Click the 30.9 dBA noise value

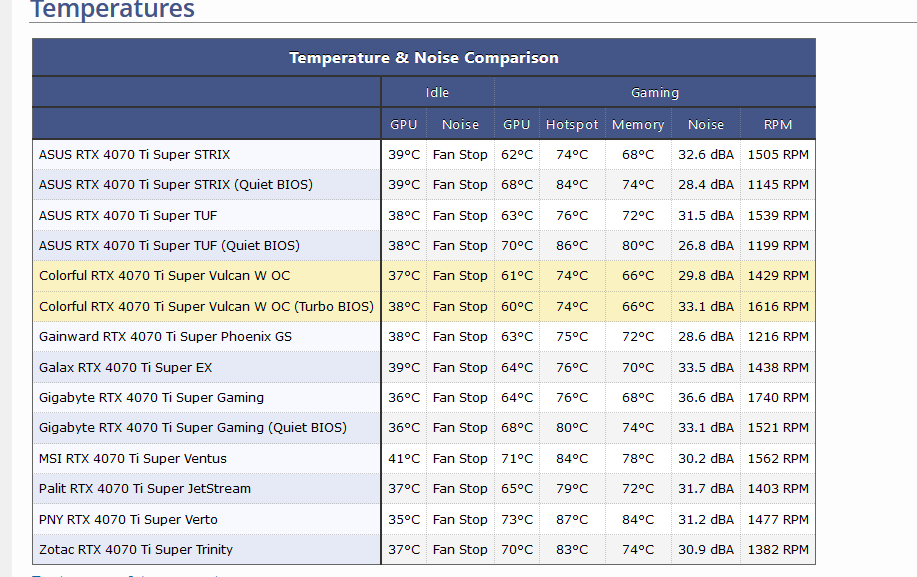coord(706,550)
